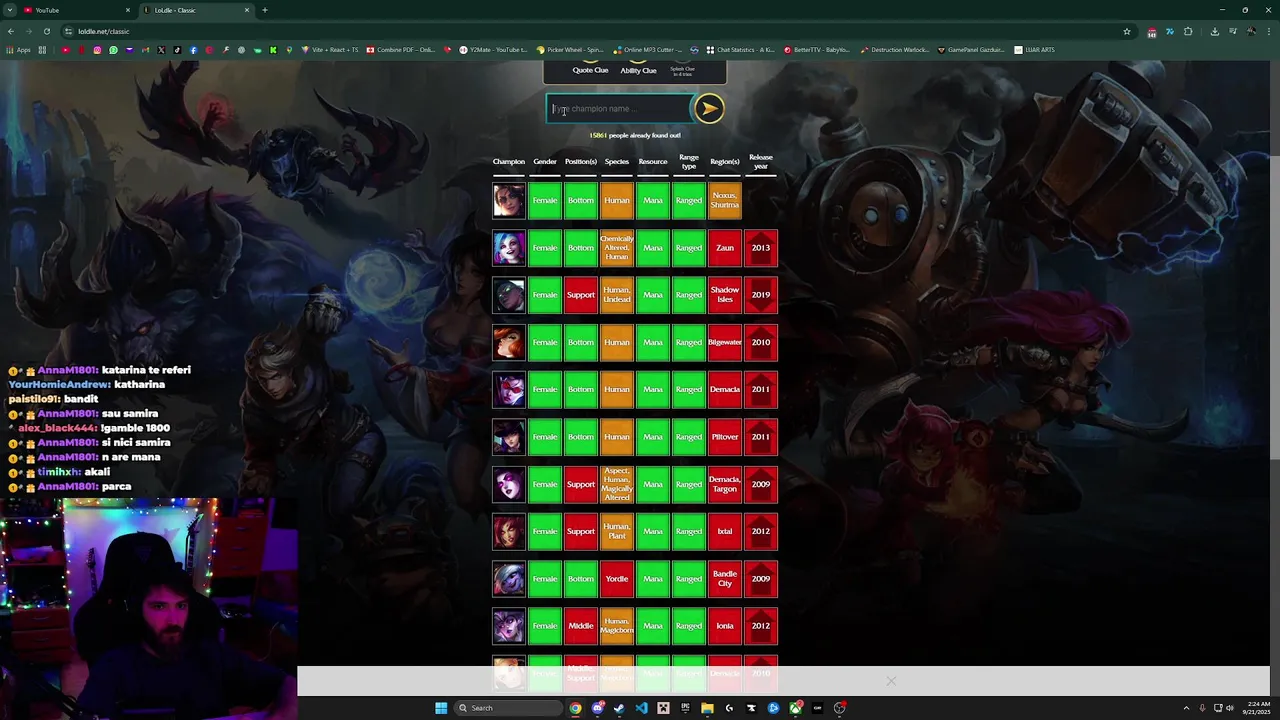Open the V2Mate YouTube bookmark
This screenshot has width=1280, height=720.
tap(493, 50)
